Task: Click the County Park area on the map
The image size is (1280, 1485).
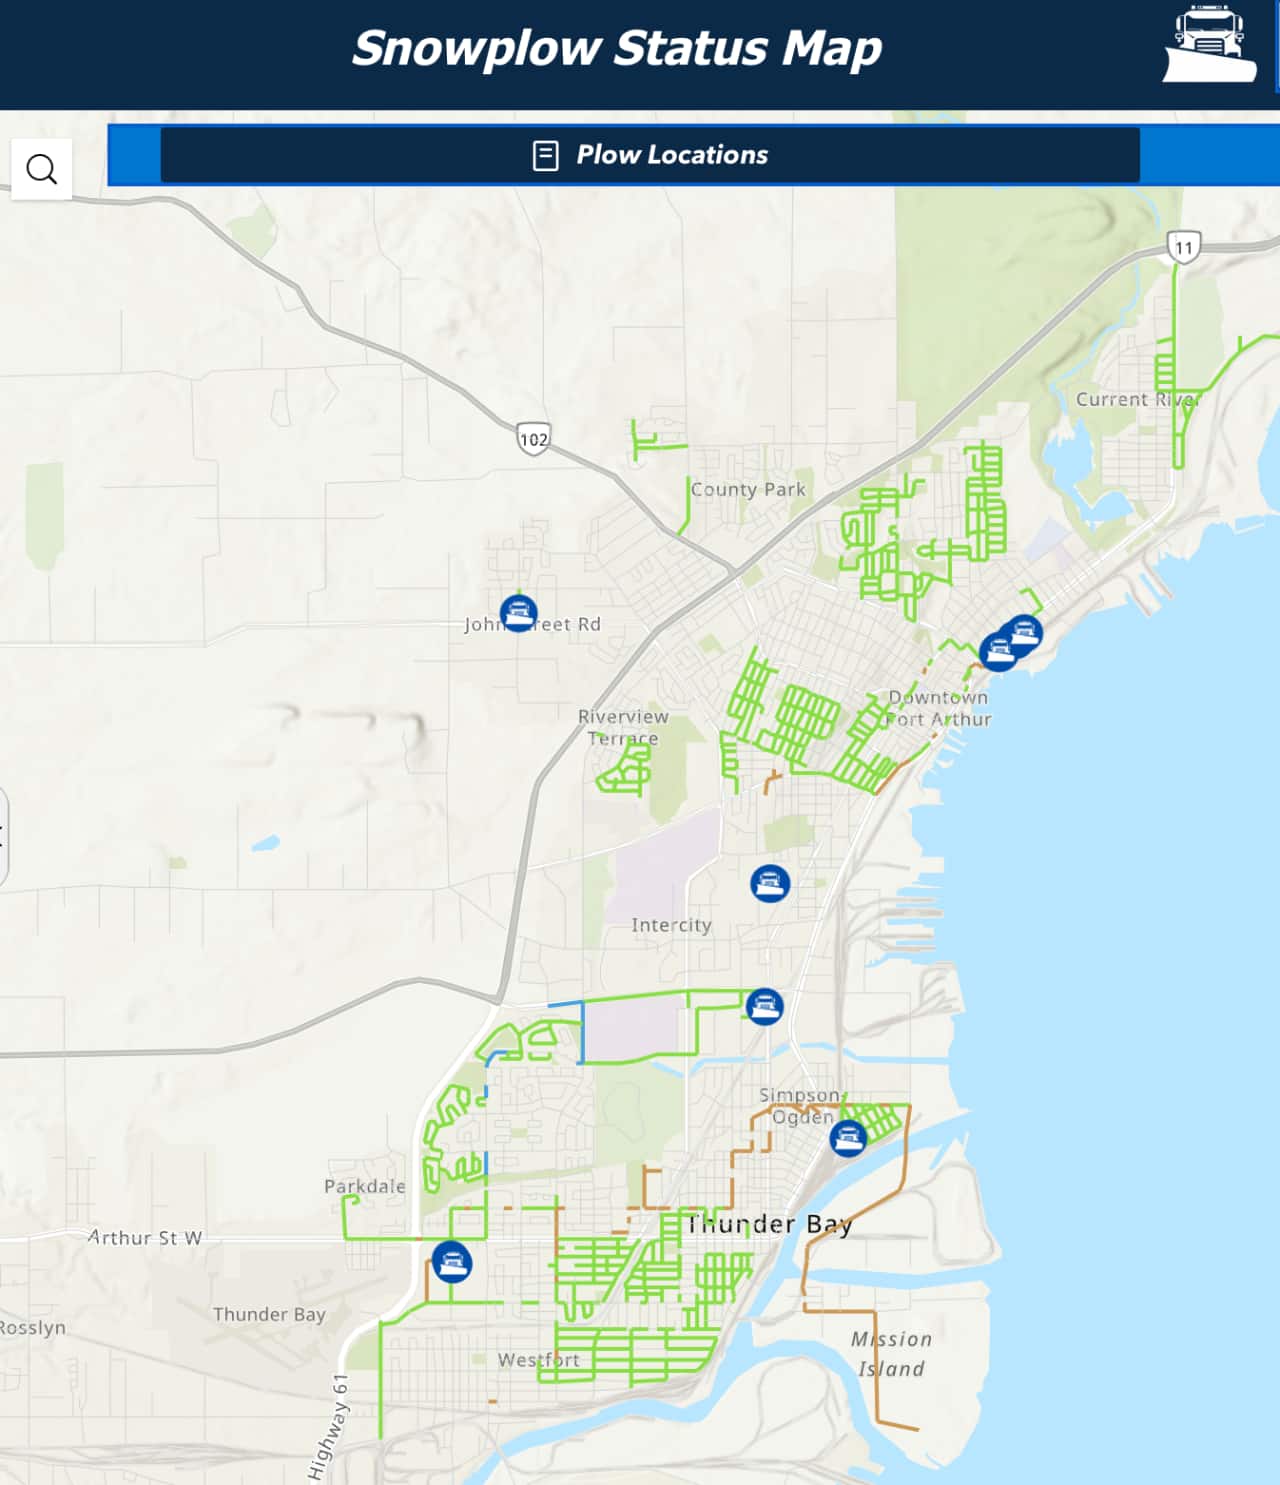Action: [747, 490]
